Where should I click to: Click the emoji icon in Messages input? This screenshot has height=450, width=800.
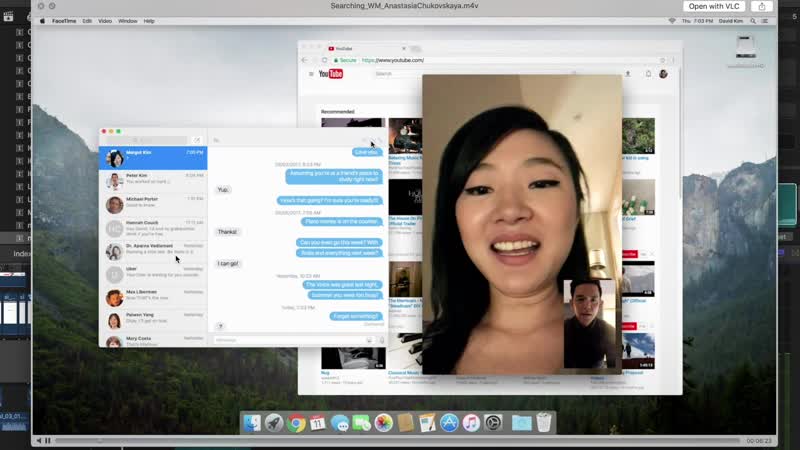pos(369,340)
